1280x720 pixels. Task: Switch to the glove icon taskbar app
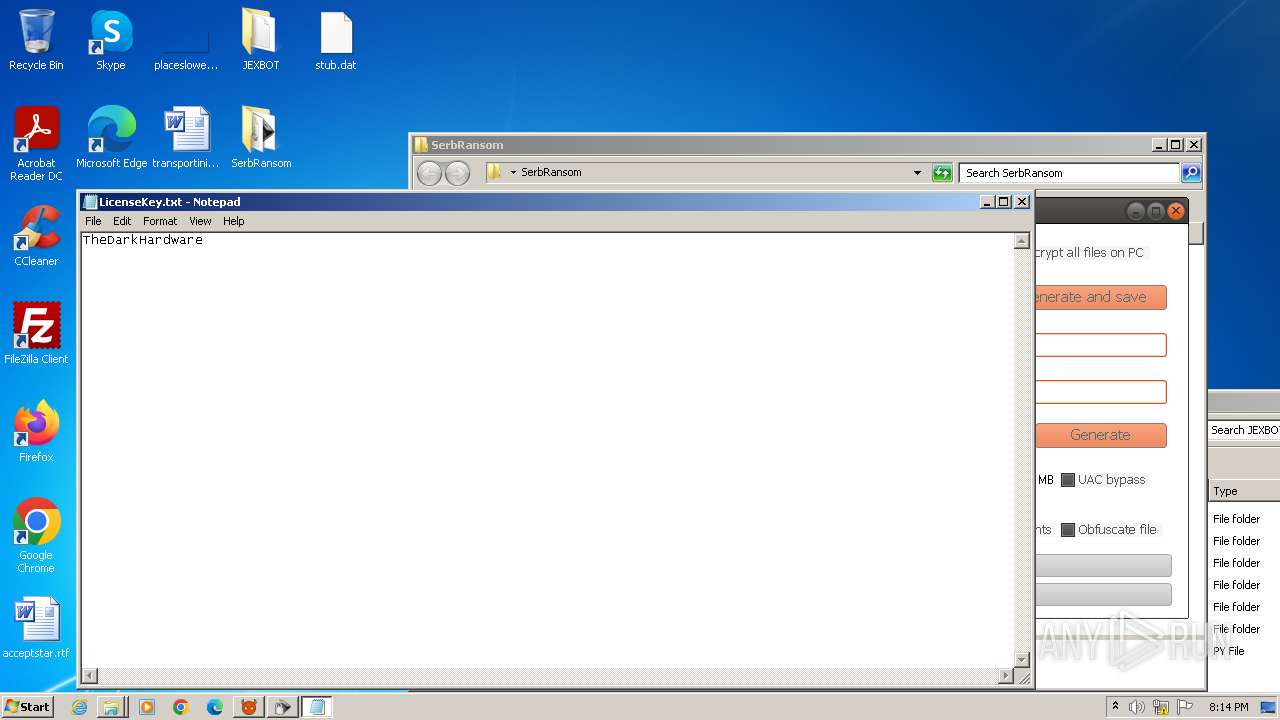(283, 707)
